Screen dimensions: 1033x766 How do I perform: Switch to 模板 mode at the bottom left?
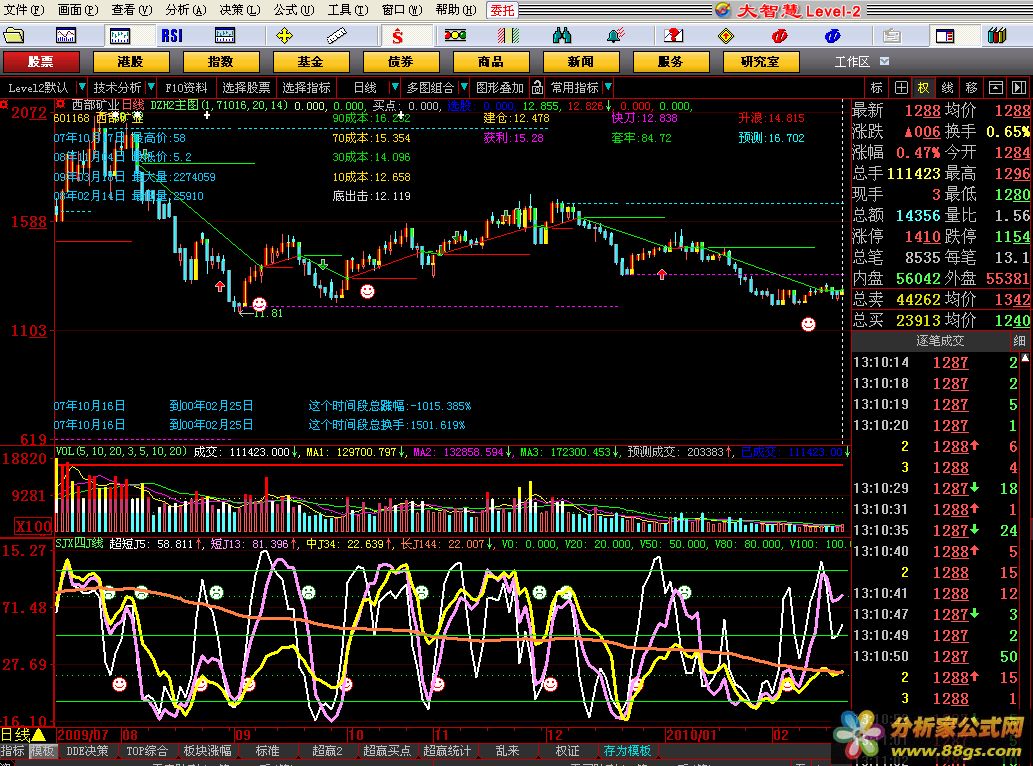pyautogui.click(x=43, y=751)
